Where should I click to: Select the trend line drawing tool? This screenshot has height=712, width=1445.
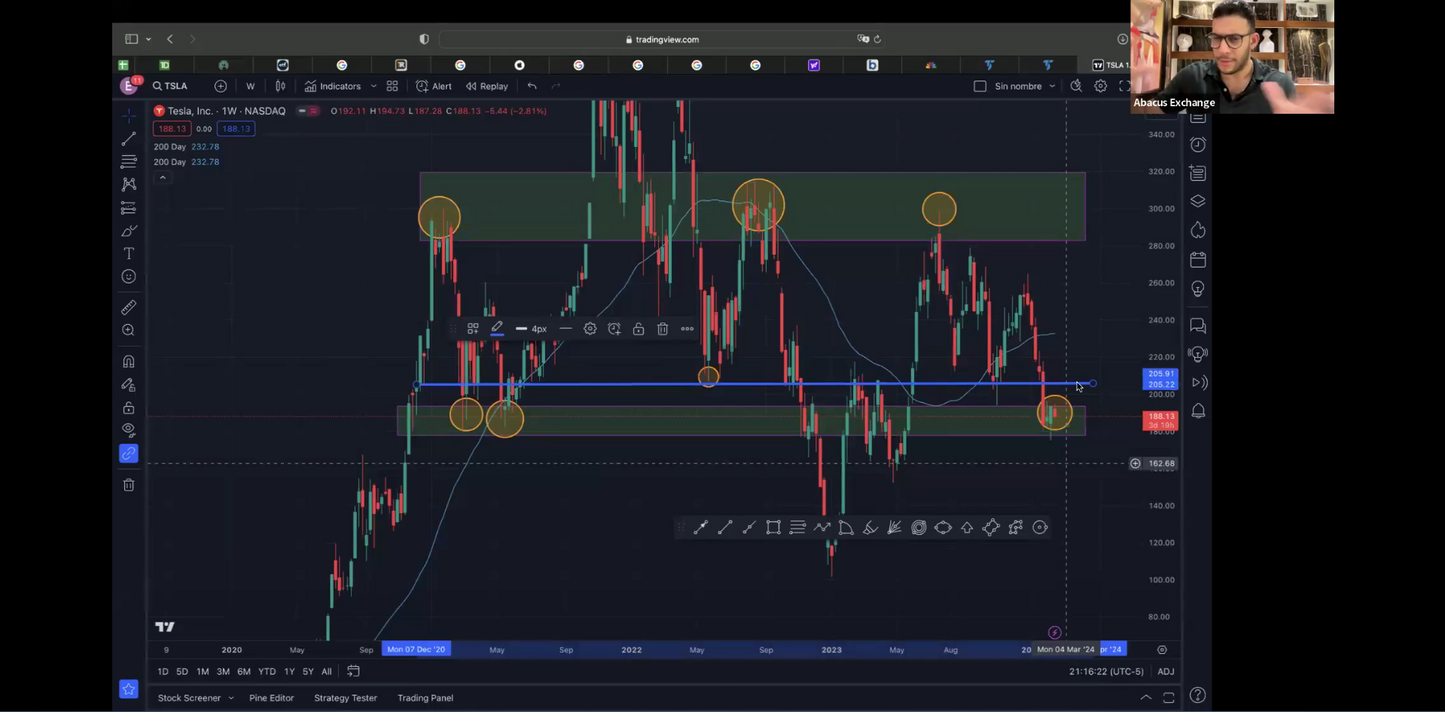click(129, 139)
